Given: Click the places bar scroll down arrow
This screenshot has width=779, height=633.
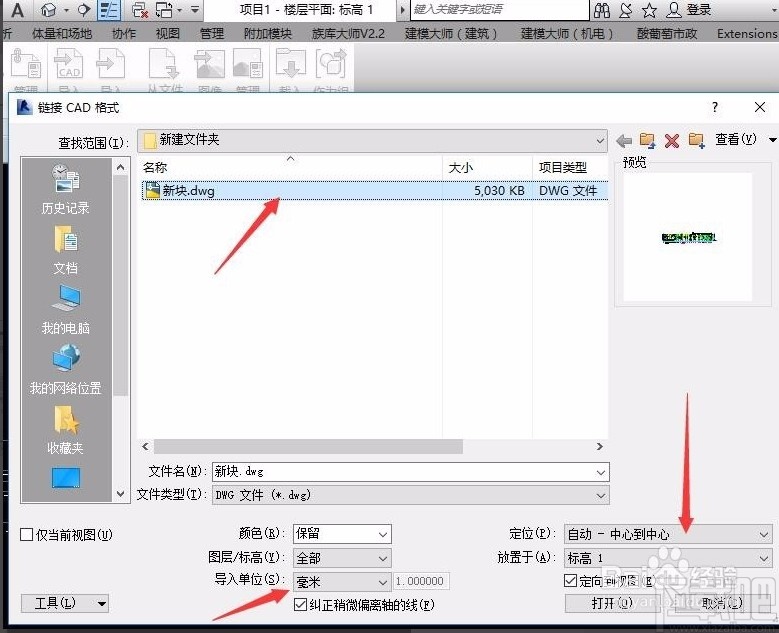Looking at the screenshot, I should pos(120,494).
